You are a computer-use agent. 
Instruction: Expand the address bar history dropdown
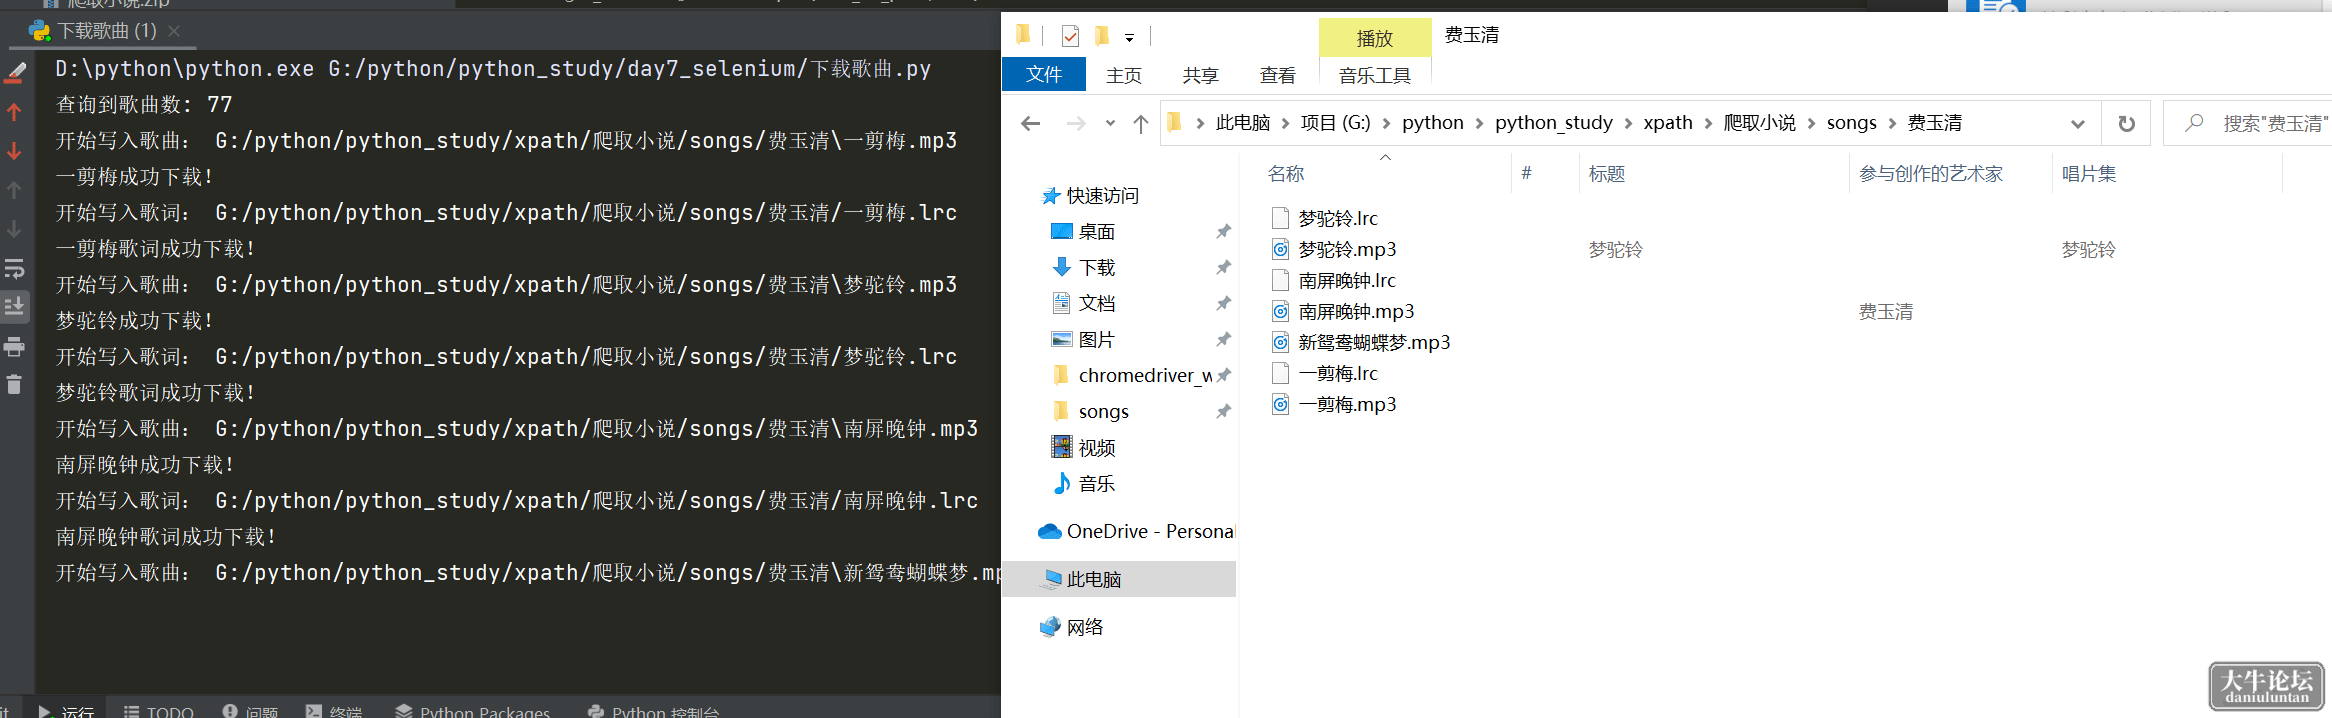(x=2078, y=124)
